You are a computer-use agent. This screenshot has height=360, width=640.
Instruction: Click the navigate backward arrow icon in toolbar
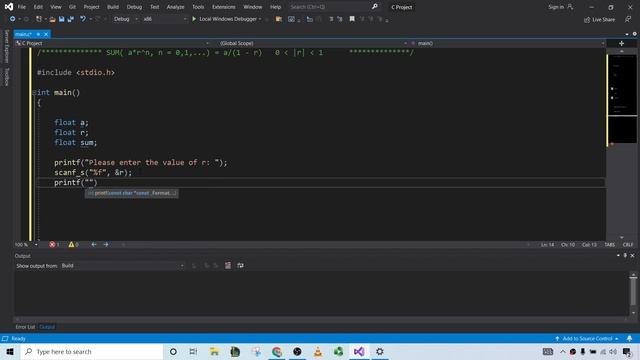pyautogui.click(x=12, y=19)
